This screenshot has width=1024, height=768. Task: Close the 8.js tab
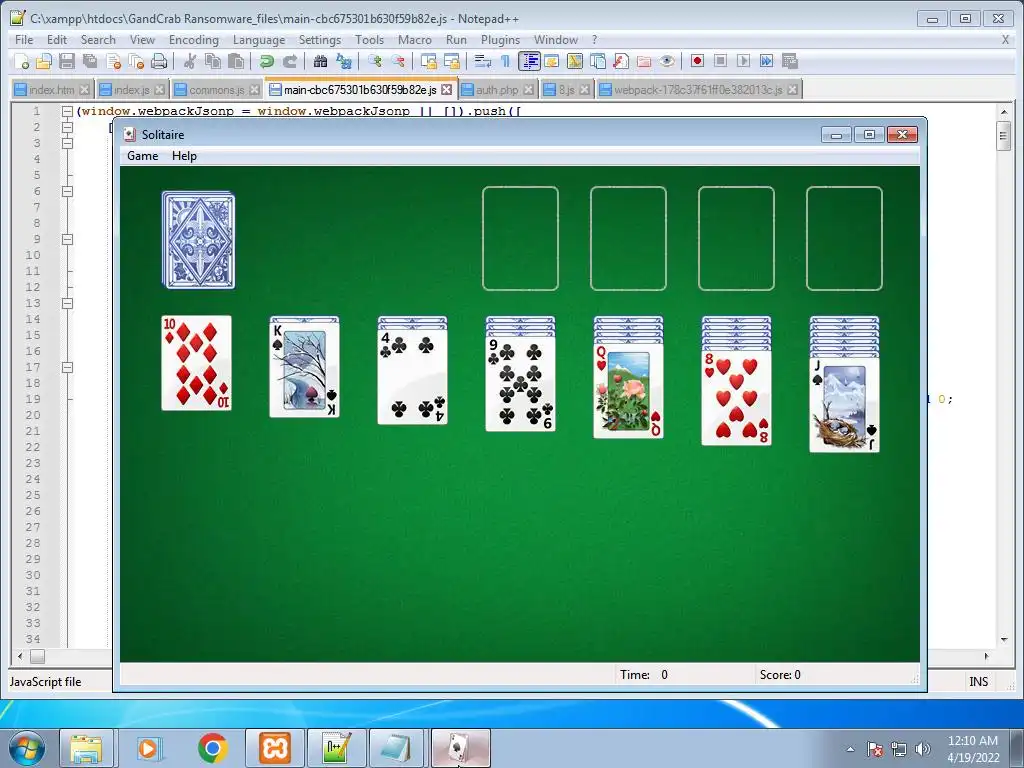tap(584, 89)
